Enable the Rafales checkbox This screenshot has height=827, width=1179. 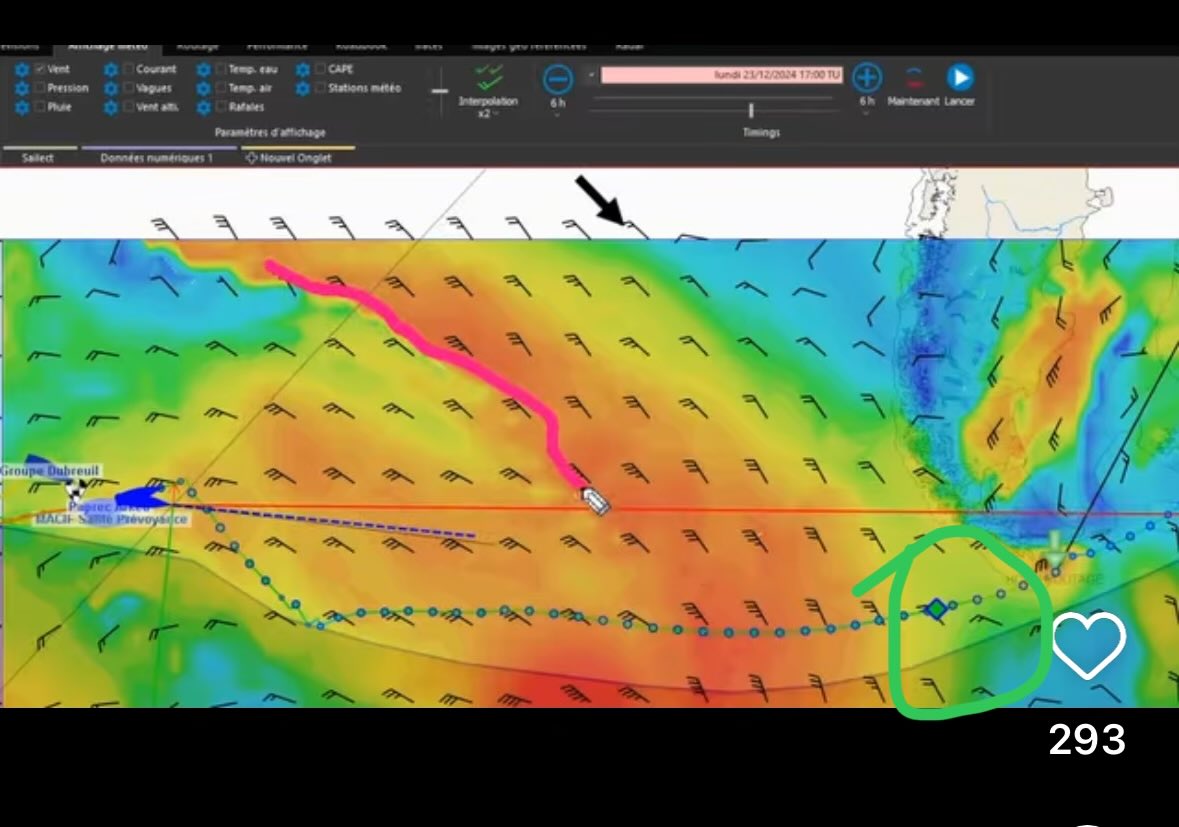click(x=221, y=106)
